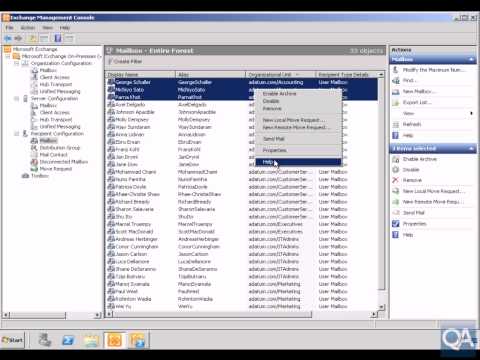Choose Send Mail in the context menu
The image size is (480, 360).
click(x=298, y=139)
